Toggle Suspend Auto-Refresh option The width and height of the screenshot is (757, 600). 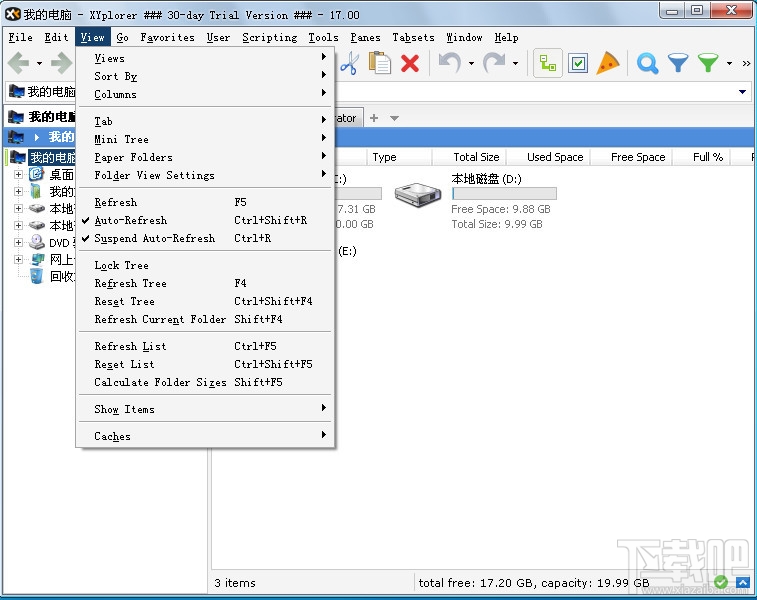click(205, 238)
